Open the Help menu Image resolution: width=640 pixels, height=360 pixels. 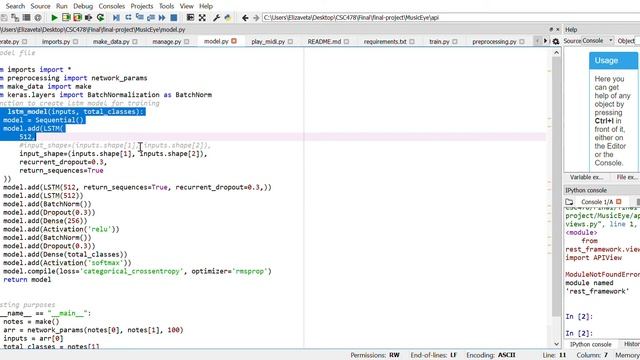point(206,6)
